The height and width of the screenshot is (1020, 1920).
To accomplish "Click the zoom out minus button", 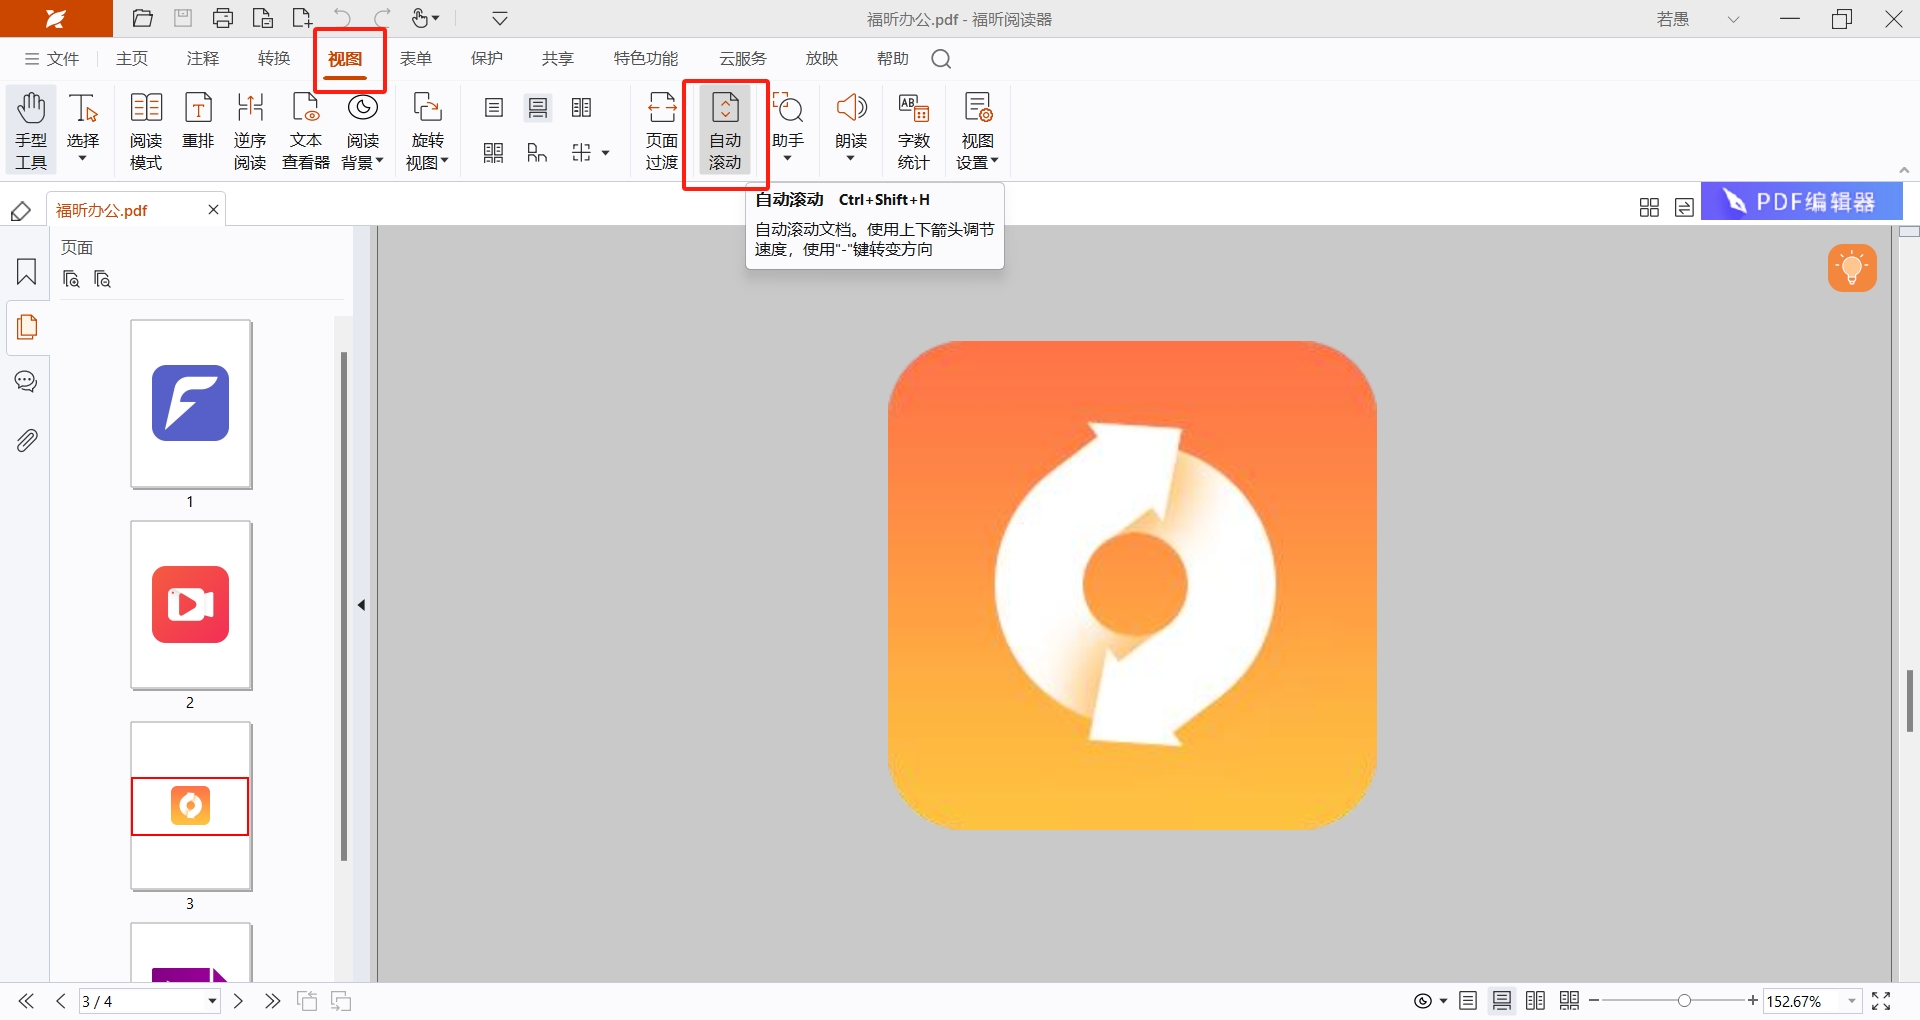I will (1594, 1001).
